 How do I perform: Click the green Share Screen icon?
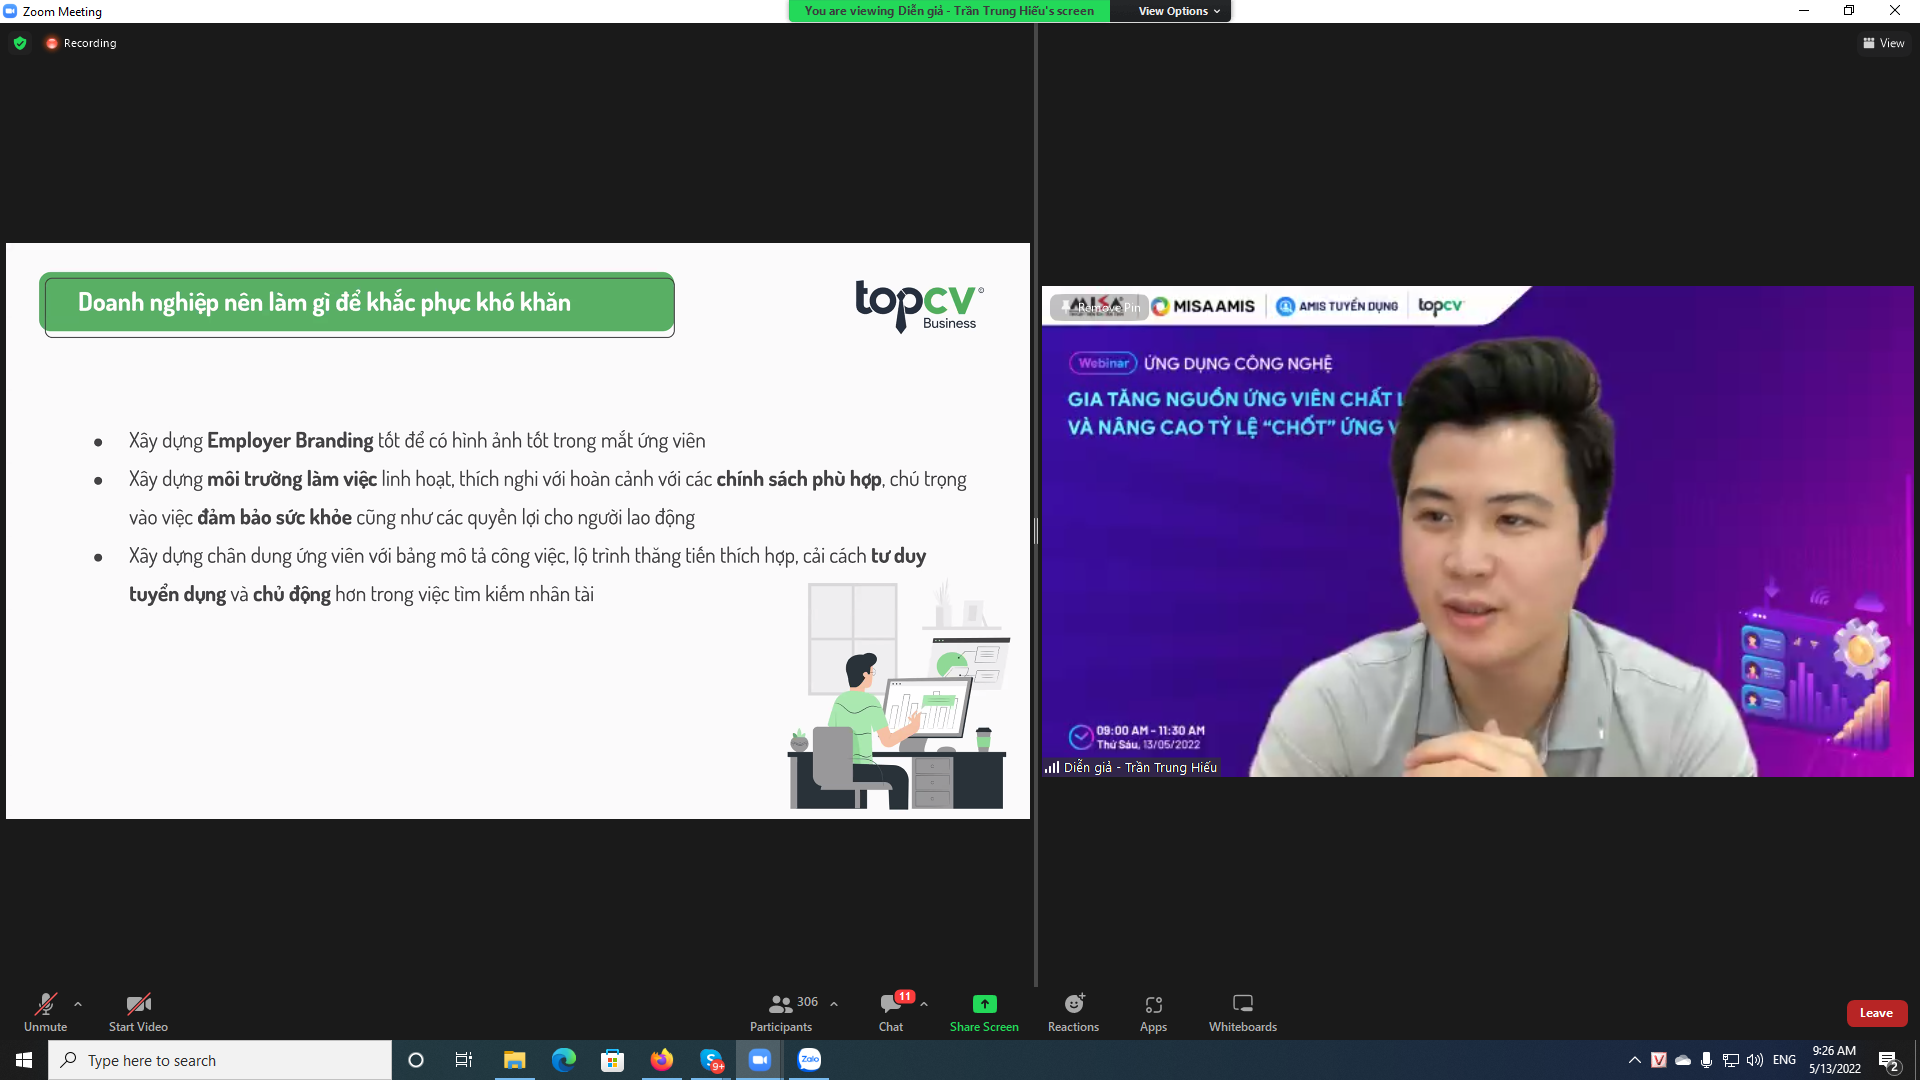pyautogui.click(x=984, y=1004)
